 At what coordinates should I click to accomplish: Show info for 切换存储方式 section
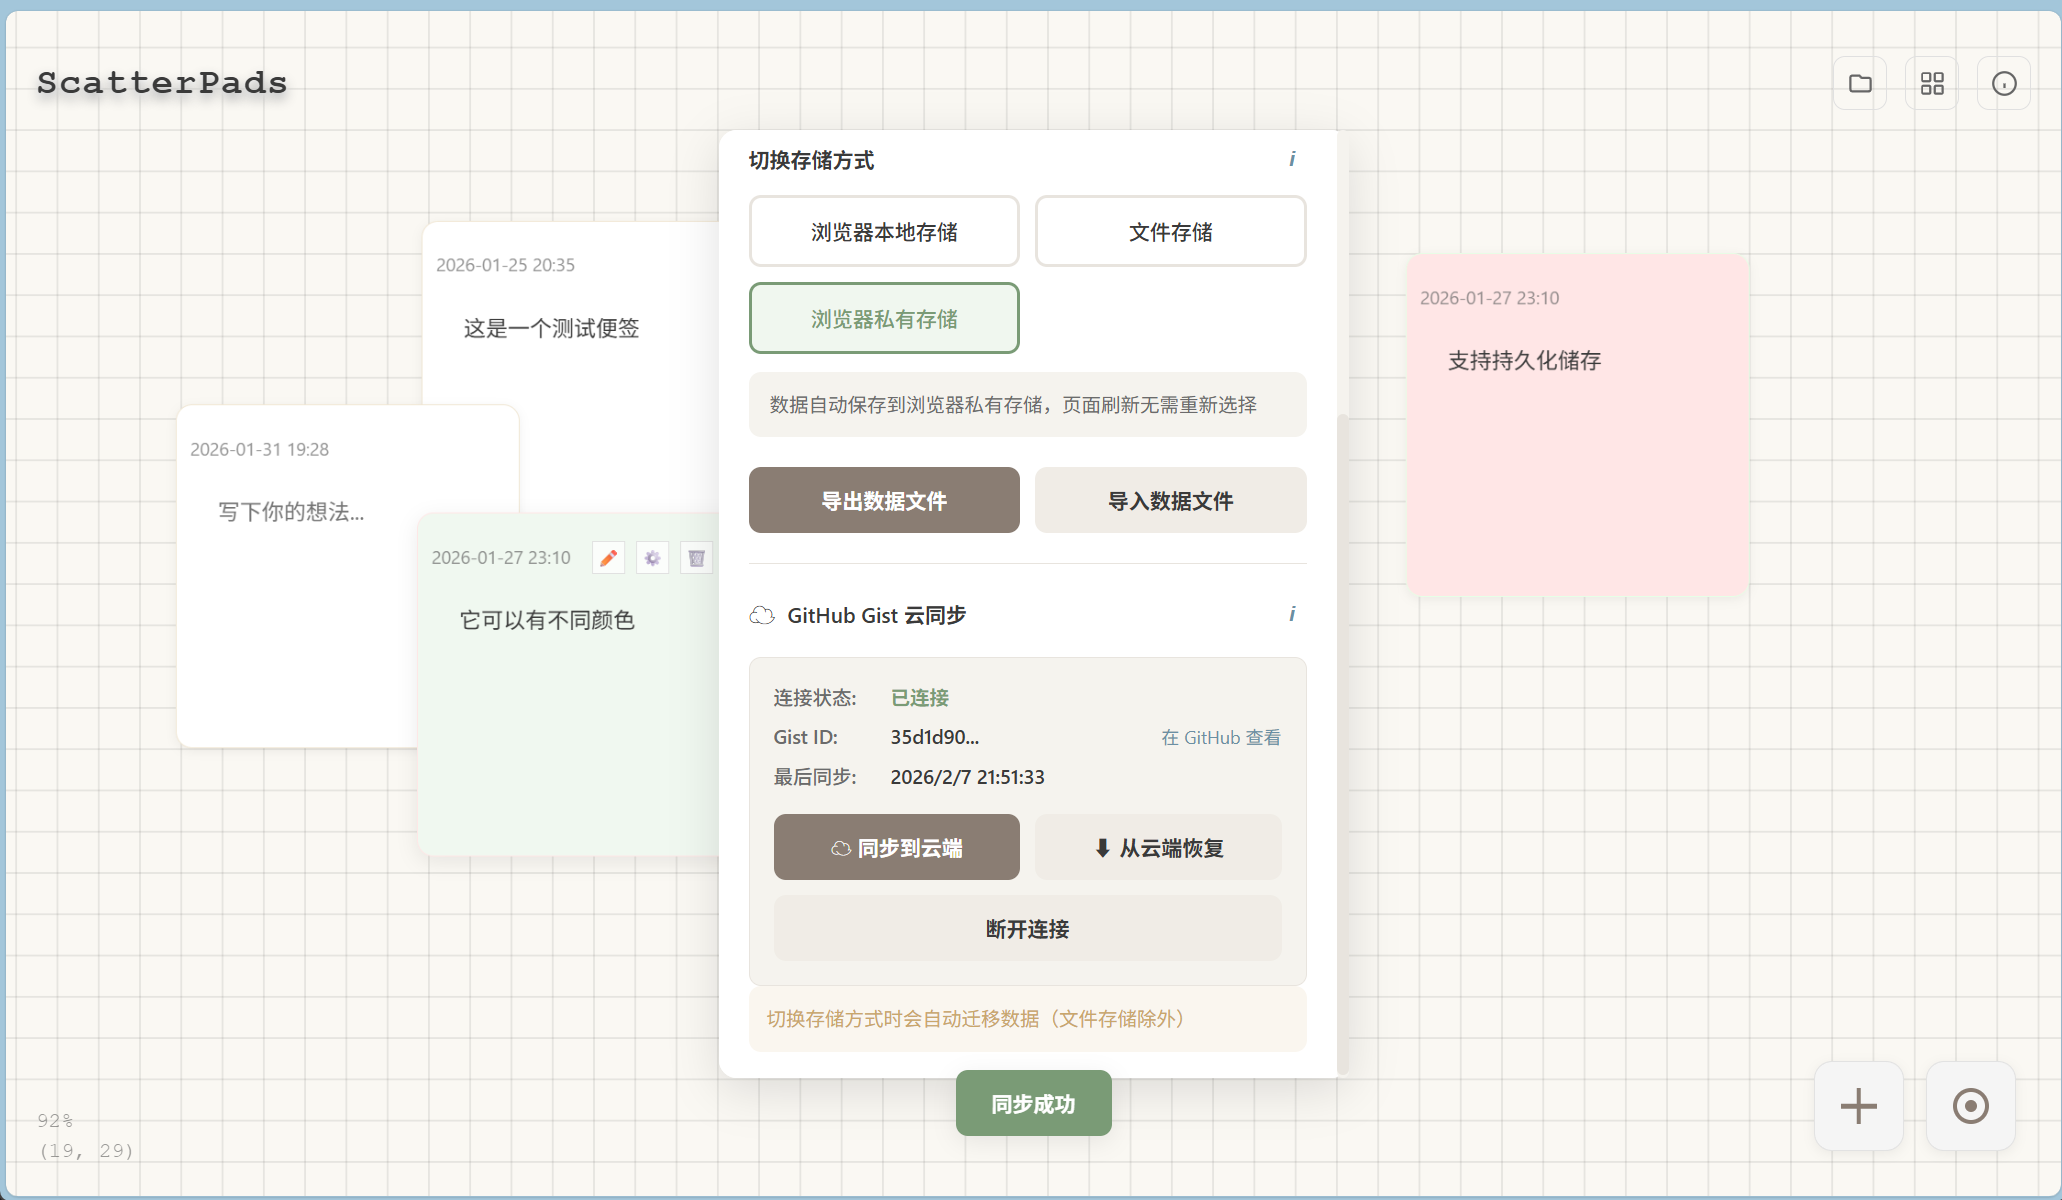click(x=1292, y=159)
